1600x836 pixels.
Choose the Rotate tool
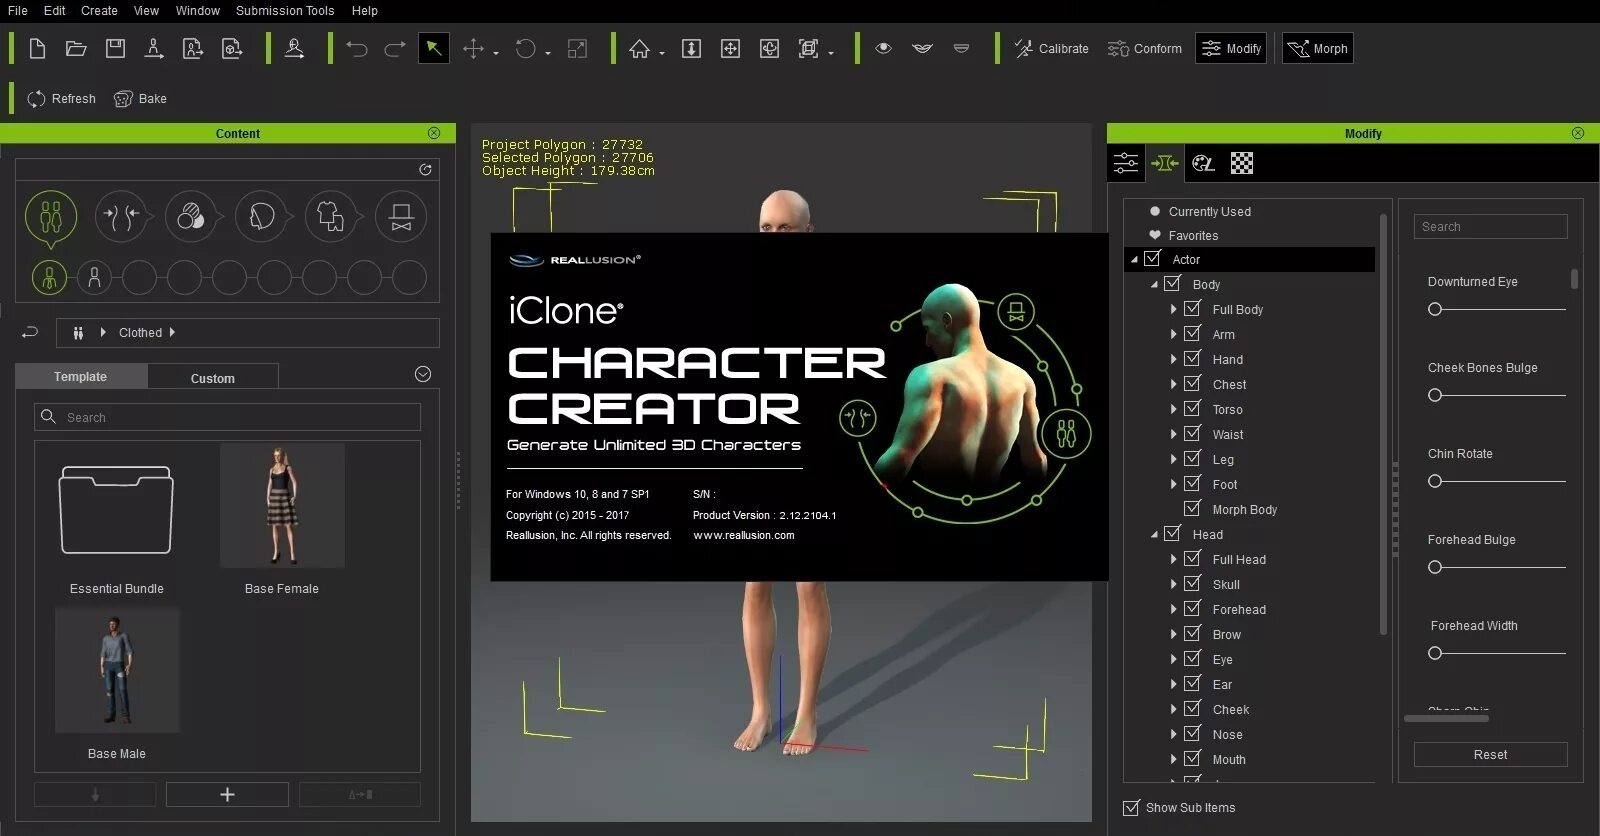tap(526, 48)
